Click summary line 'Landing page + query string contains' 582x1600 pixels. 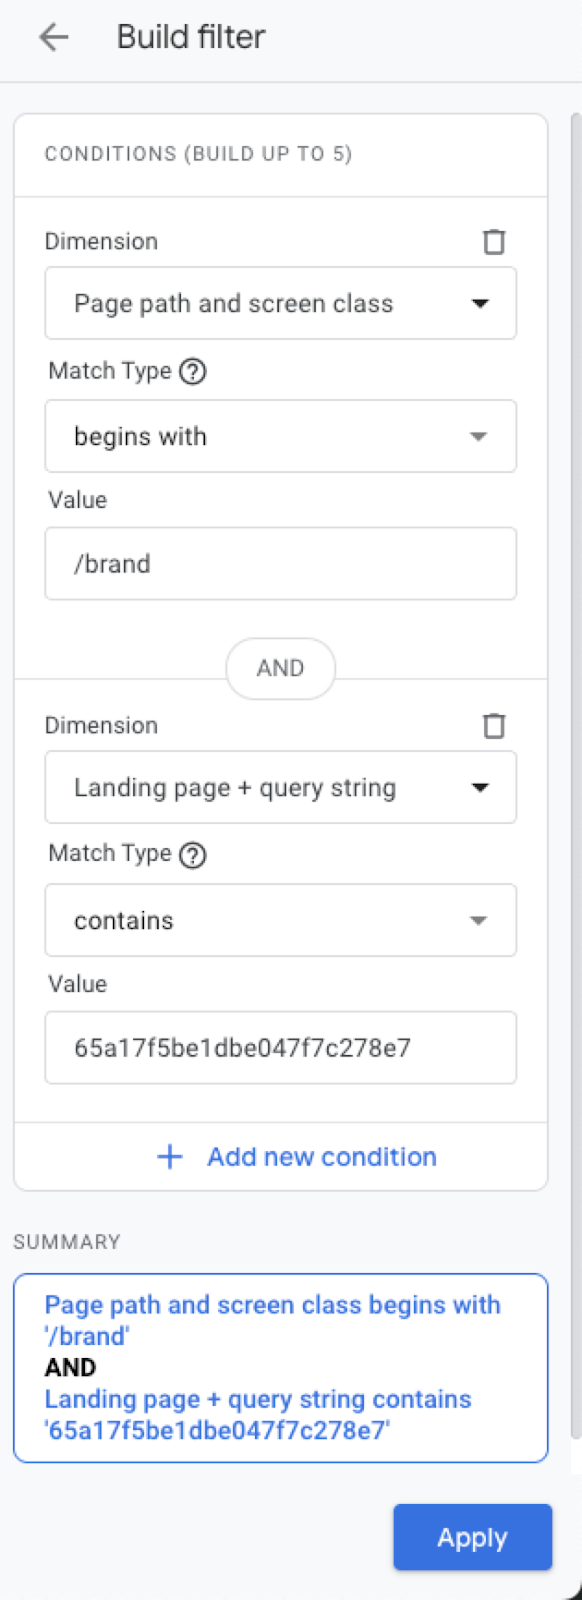[258, 1399]
